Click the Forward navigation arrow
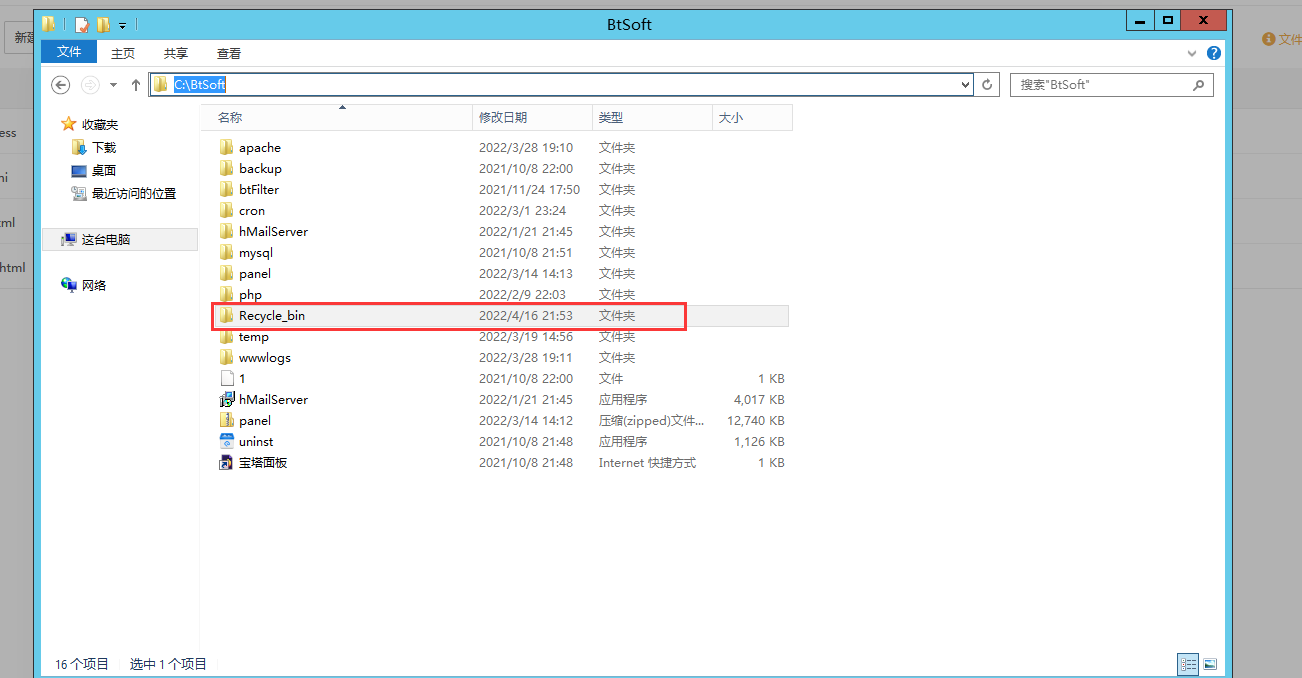This screenshot has width=1302, height=678. pyautogui.click(x=90, y=85)
